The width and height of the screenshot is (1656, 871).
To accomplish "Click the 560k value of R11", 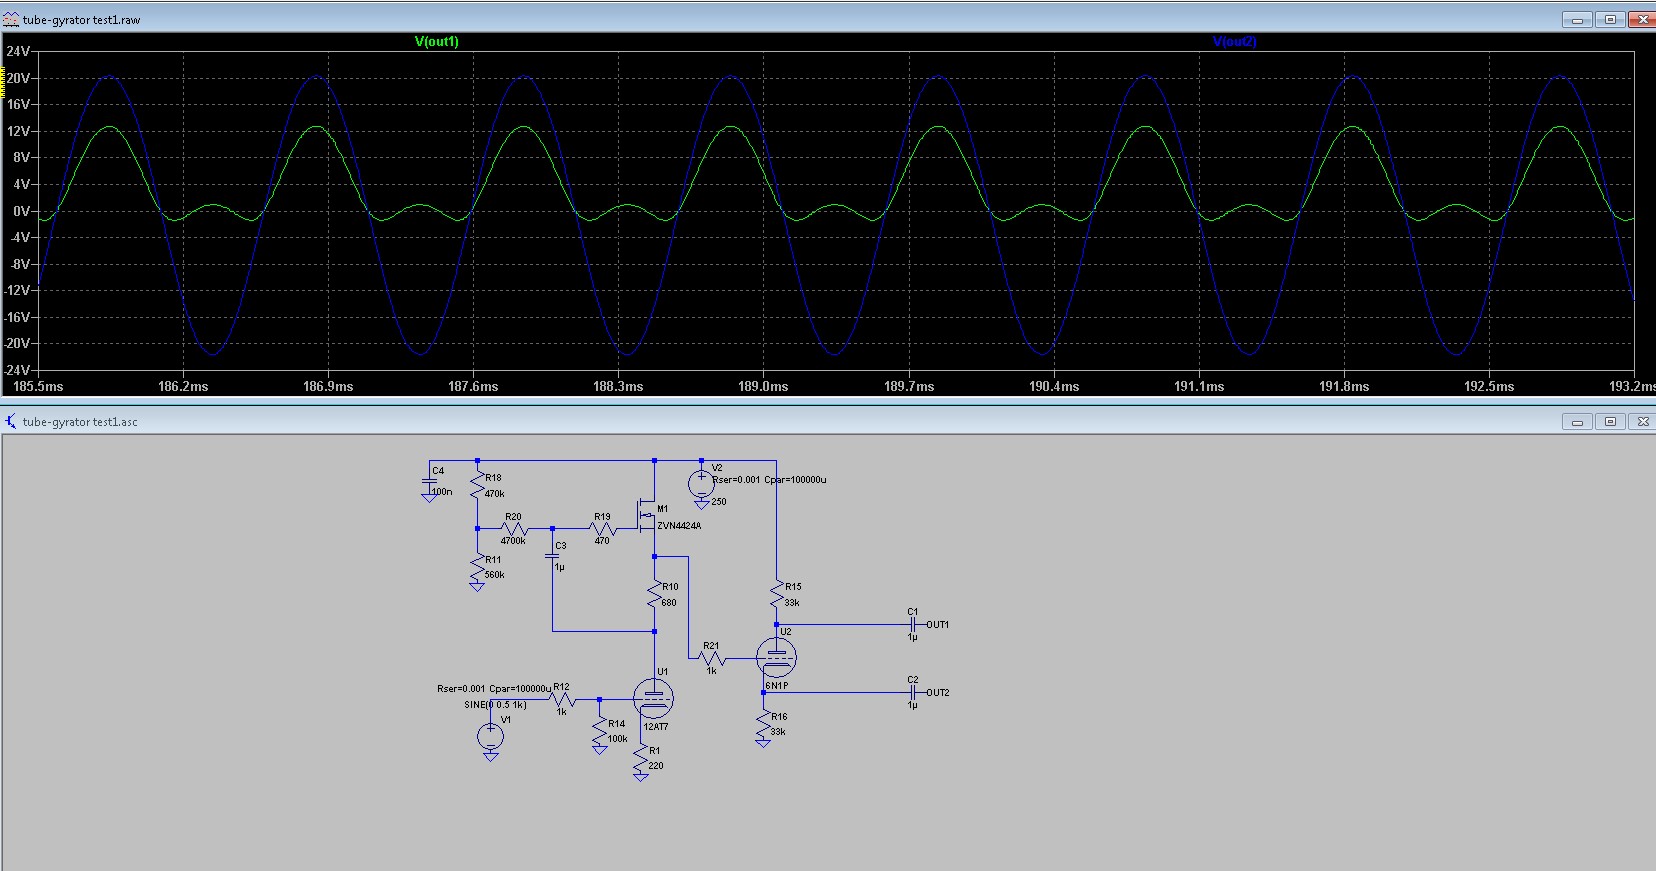I will 495,575.
